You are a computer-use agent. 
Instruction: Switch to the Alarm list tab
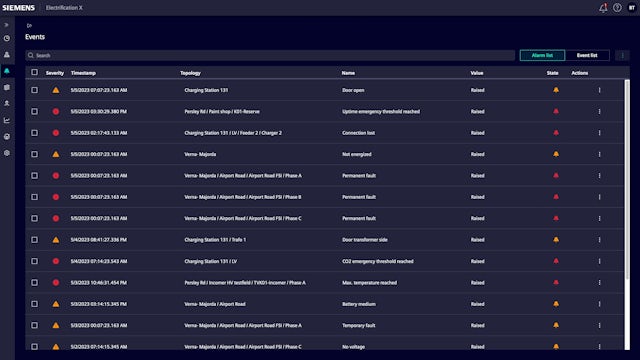[542, 55]
